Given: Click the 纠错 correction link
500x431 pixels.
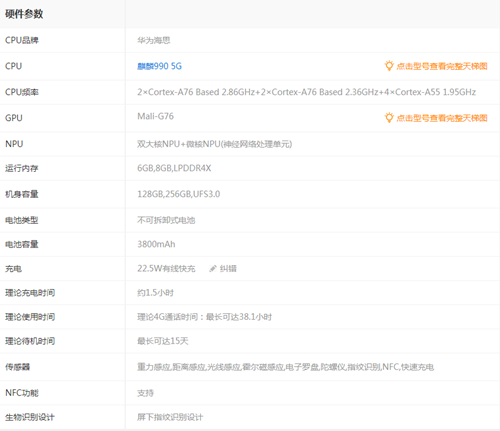Looking at the screenshot, I should pyautogui.click(x=228, y=268).
